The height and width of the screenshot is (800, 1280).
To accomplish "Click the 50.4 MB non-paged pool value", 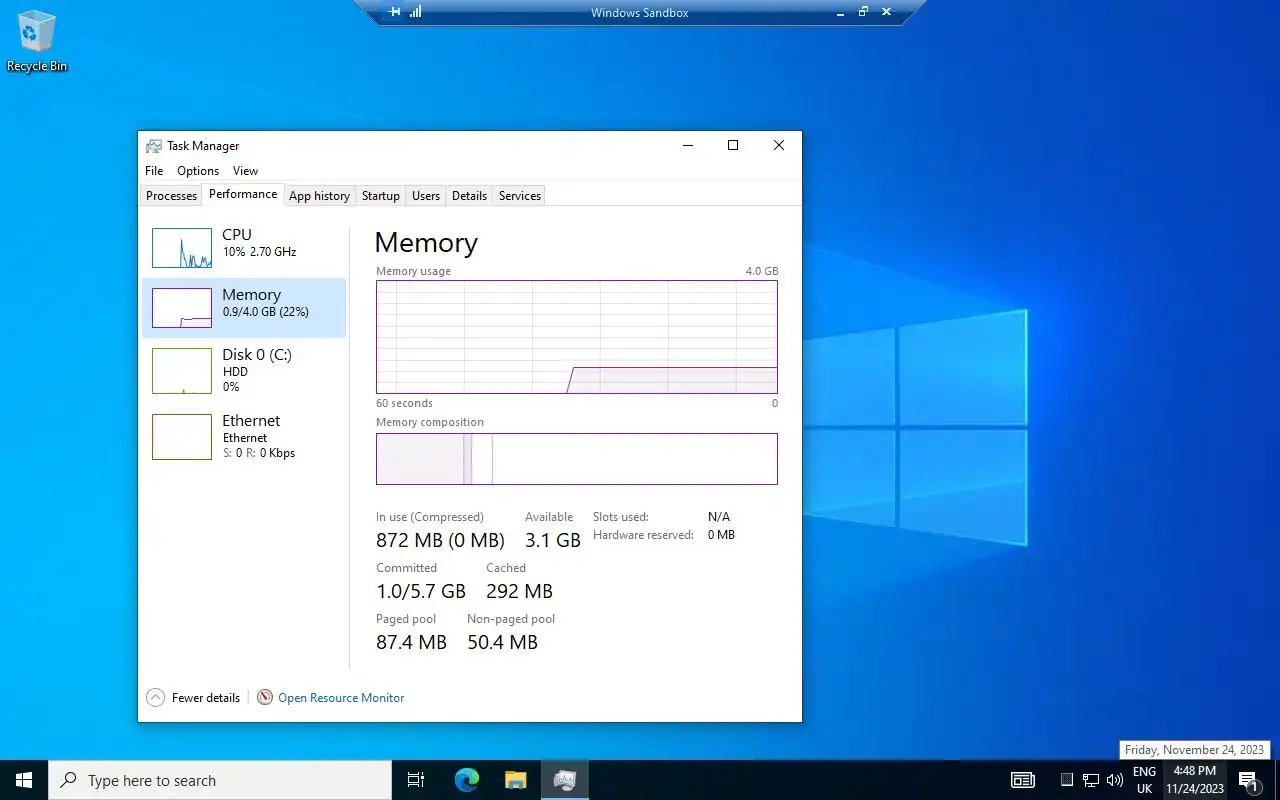I will coord(502,642).
